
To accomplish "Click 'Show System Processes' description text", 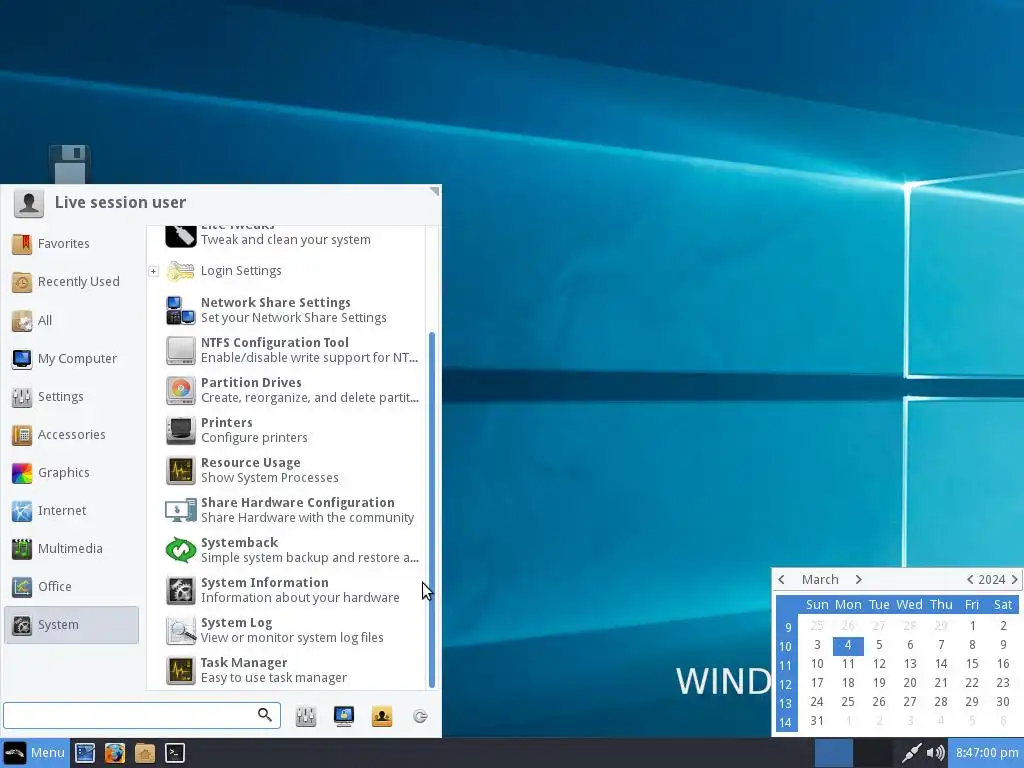I will click(270, 477).
